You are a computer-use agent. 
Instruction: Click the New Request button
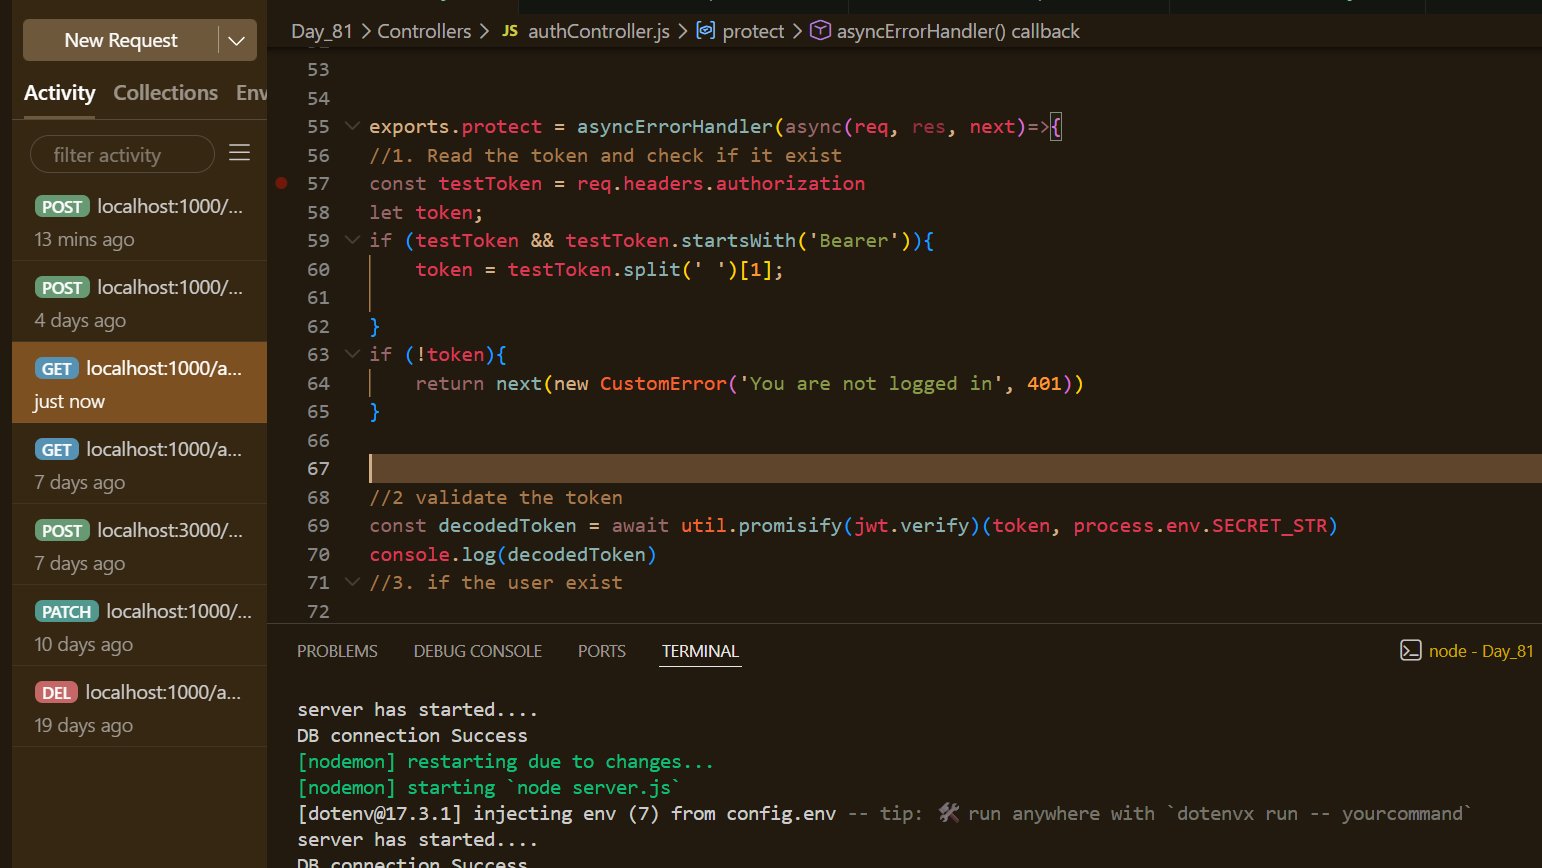(120, 41)
